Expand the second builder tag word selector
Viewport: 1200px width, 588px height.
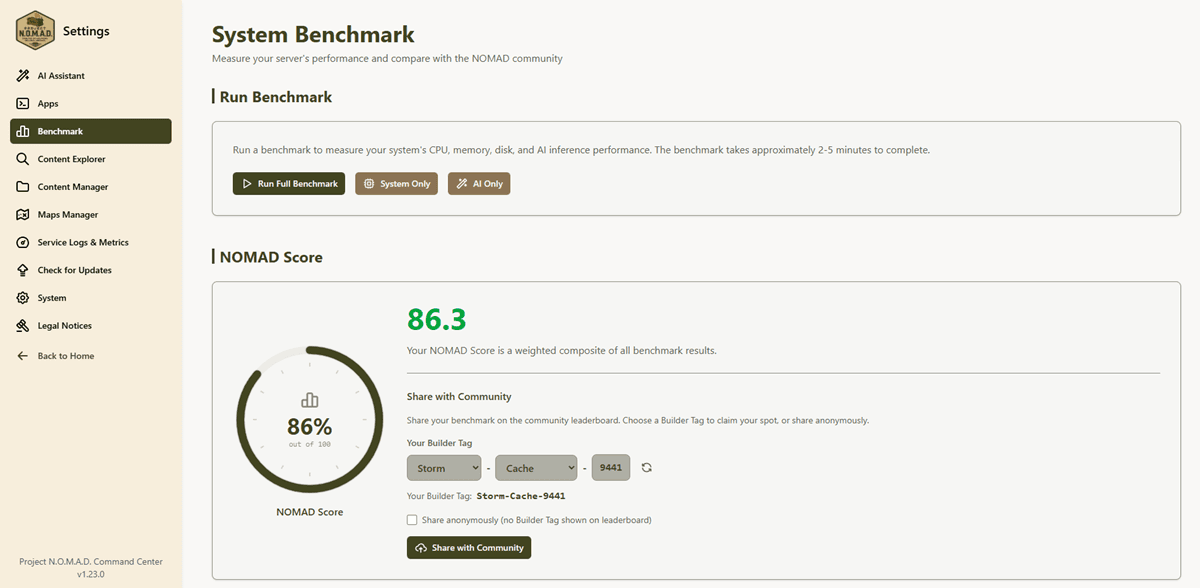(x=536, y=467)
